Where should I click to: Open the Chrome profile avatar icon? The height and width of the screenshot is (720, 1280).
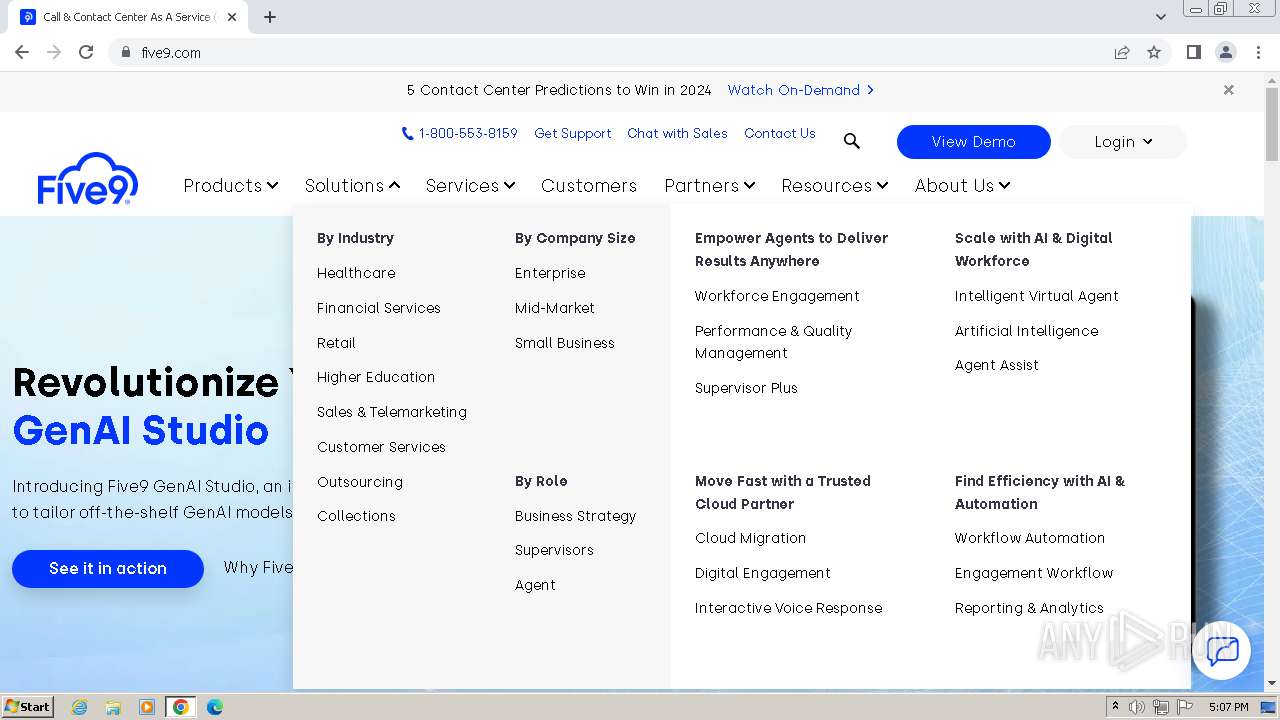tap(1225, 52)
